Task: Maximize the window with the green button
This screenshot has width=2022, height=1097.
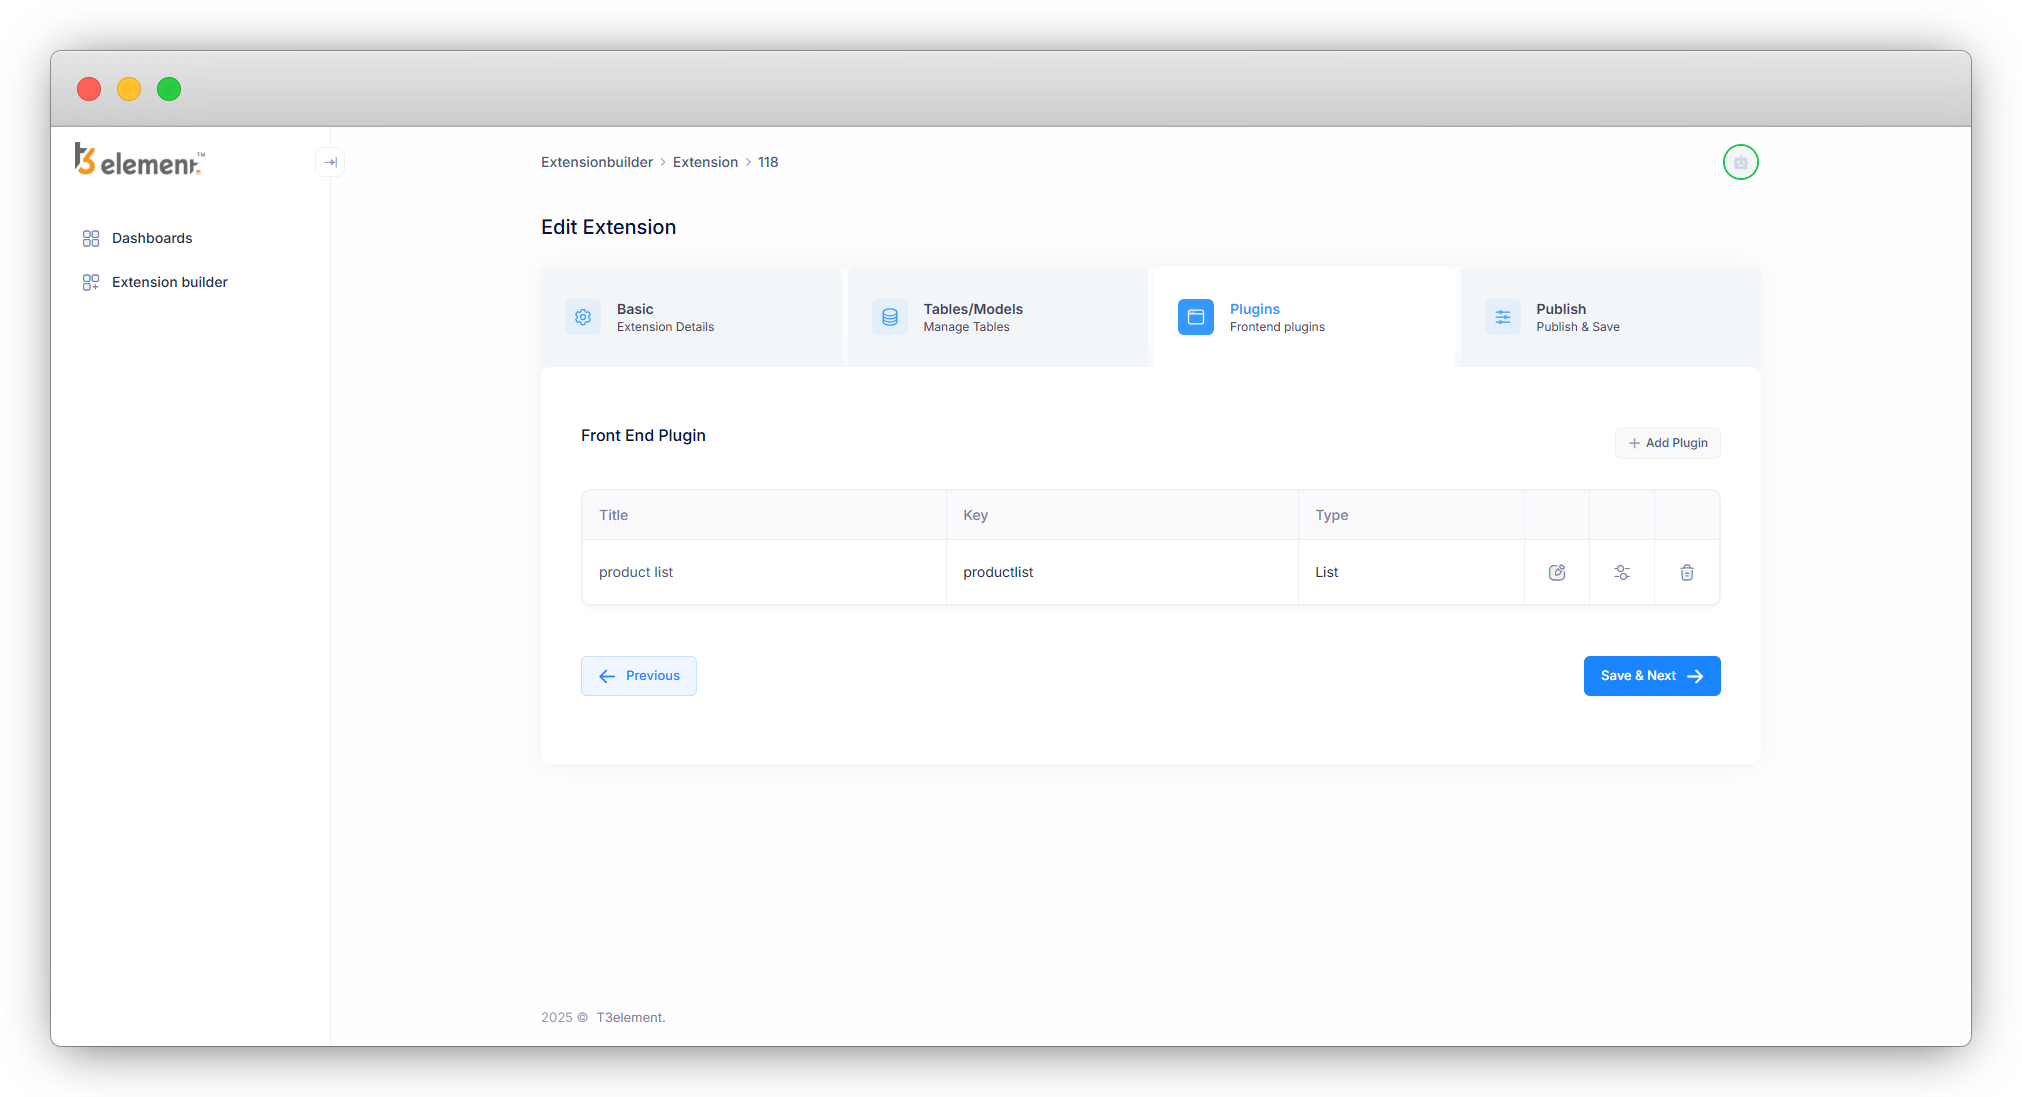Action: click(169, 89)
